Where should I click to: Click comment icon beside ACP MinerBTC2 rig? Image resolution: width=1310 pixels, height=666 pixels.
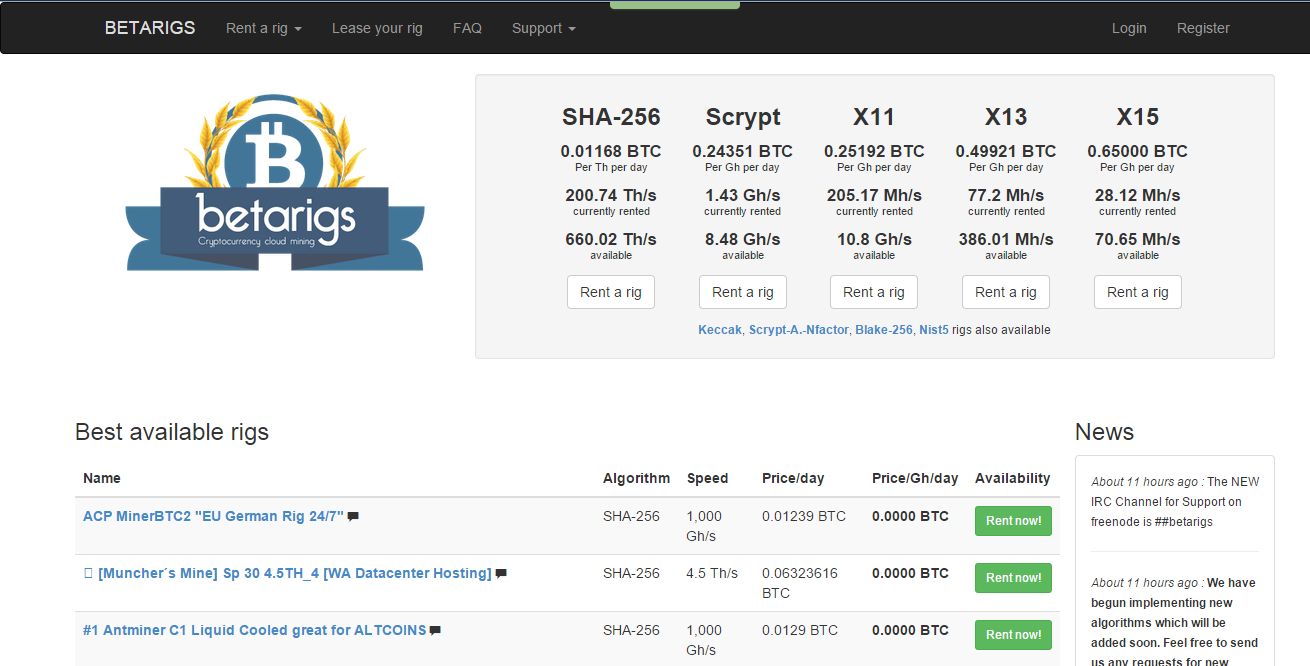pos(353,517)
